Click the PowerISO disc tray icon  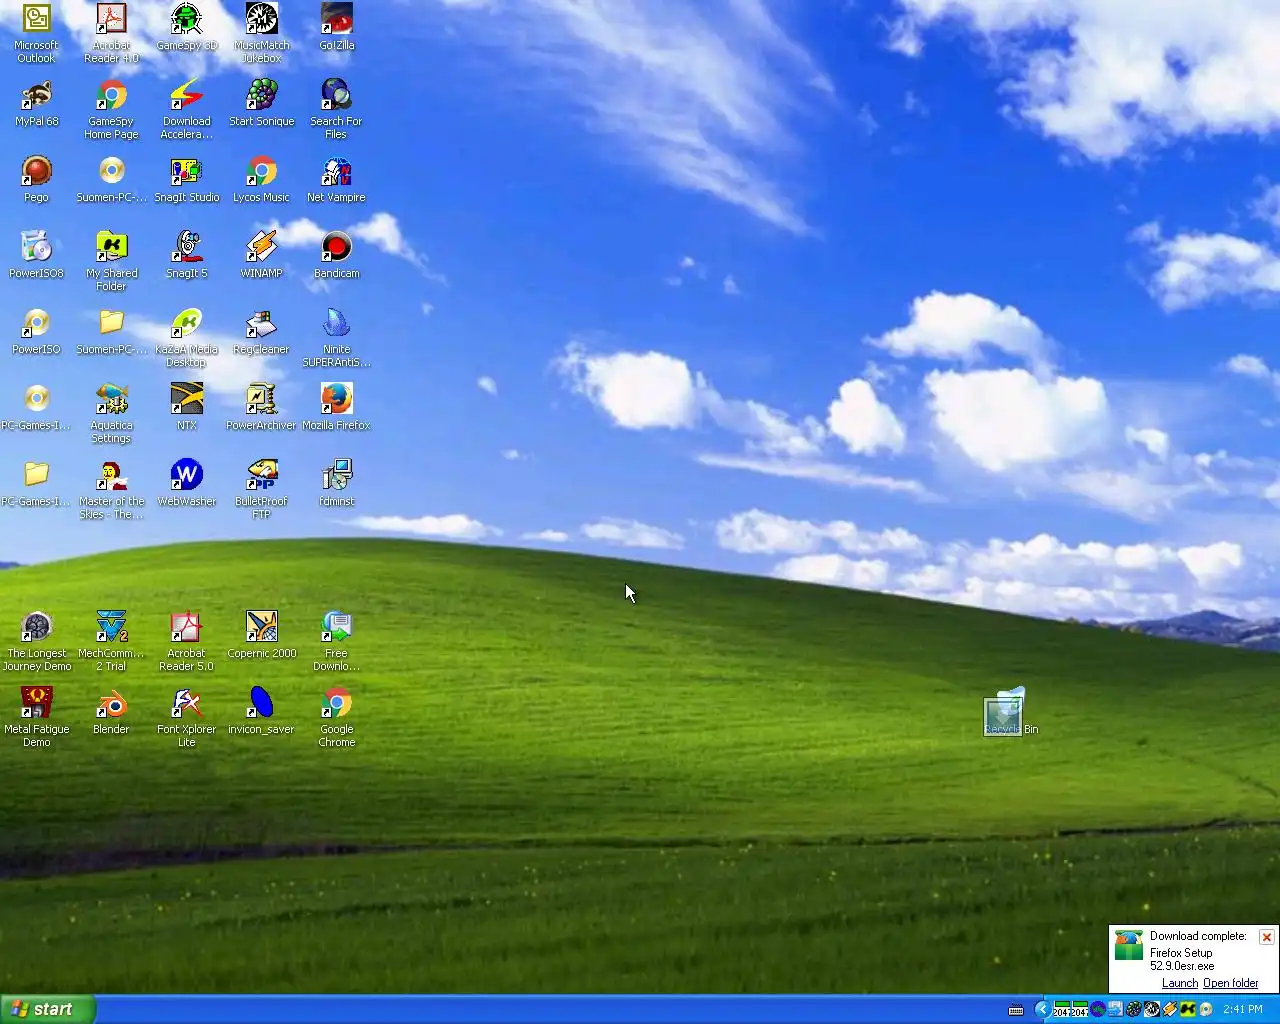[x=1206, y=1009]
